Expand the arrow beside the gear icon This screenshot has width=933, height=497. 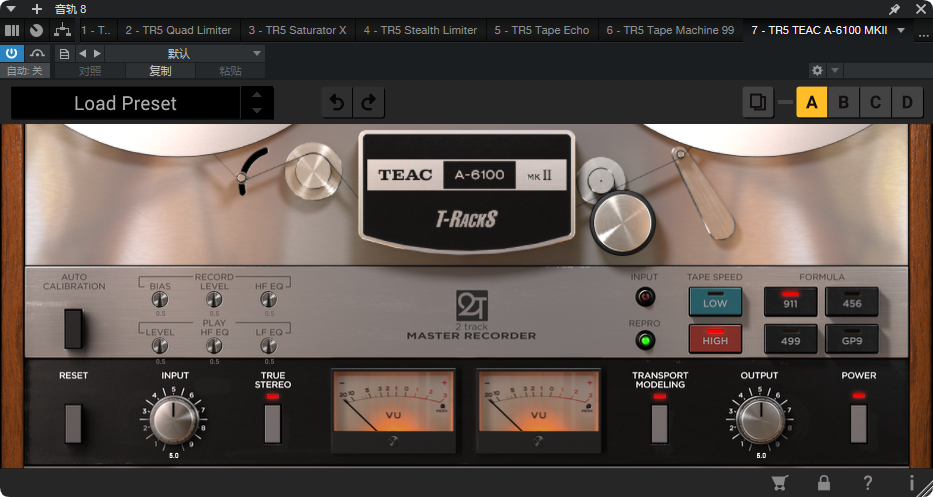835,70
